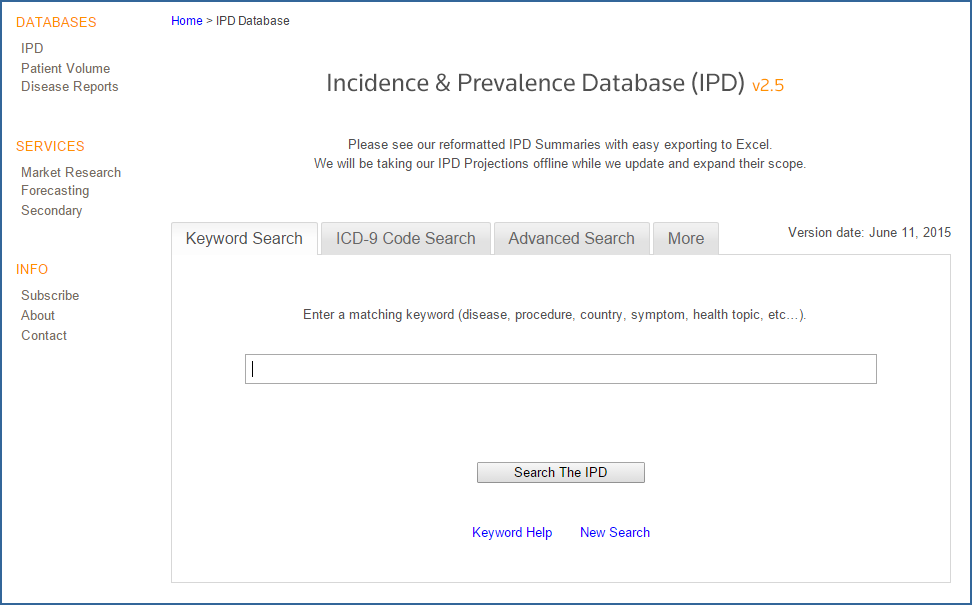Select the More tab
This screenshot has width=972, height=605.
coord(685,238)
